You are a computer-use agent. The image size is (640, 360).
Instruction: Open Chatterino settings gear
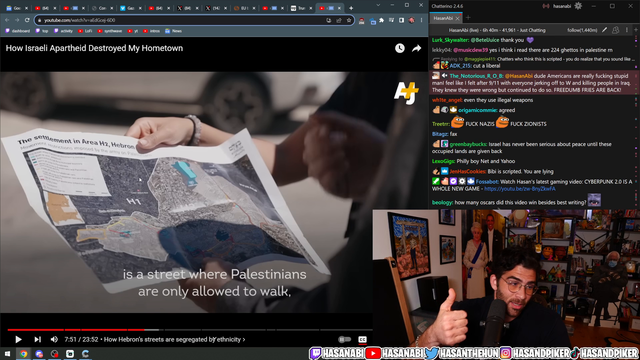pos(578,6)
